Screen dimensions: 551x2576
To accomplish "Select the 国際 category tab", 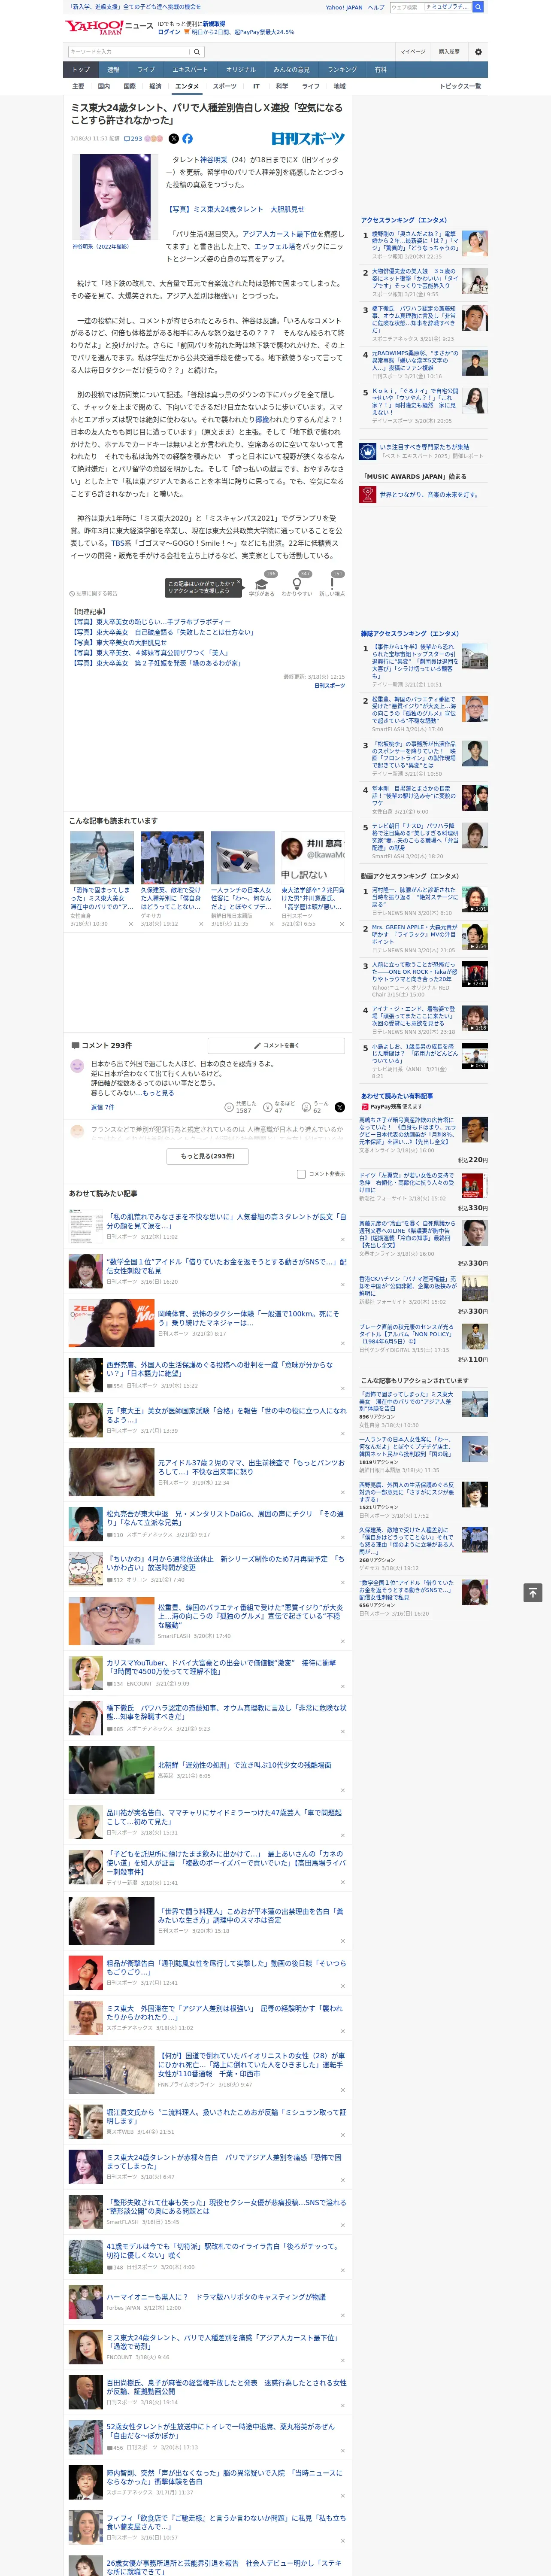I will 129,86.
